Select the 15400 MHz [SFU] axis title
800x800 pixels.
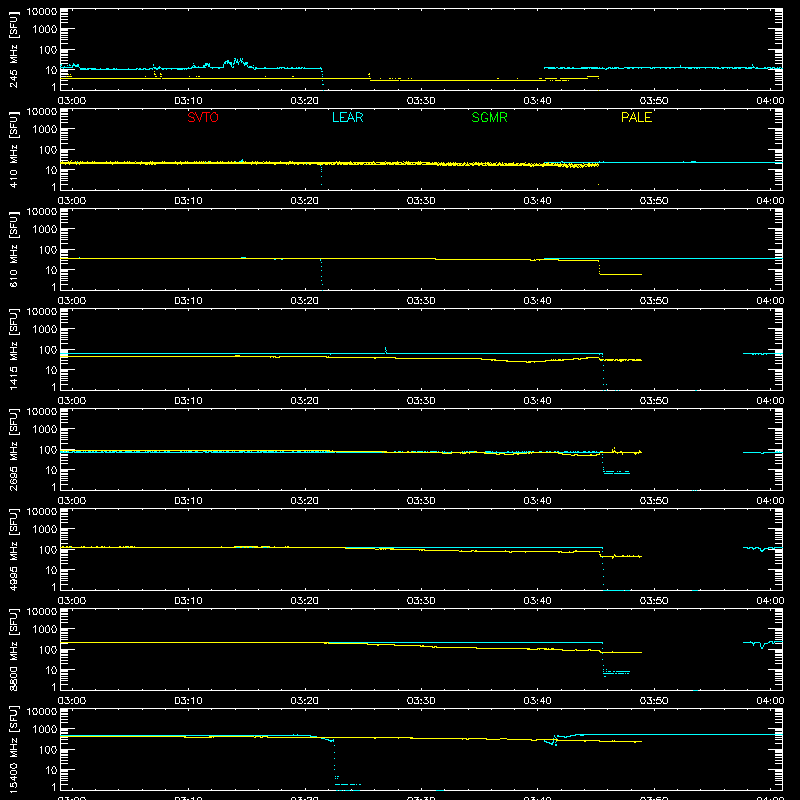[14, 749]
